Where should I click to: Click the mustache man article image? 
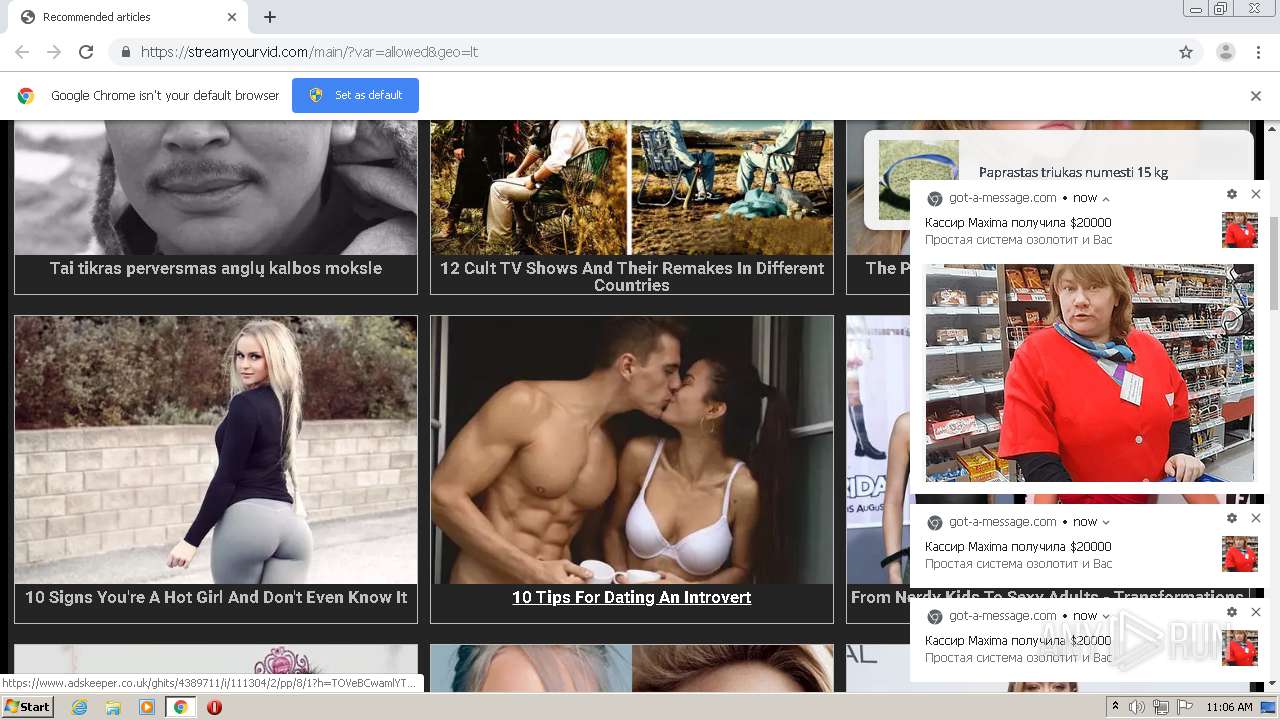pos(216,187)
